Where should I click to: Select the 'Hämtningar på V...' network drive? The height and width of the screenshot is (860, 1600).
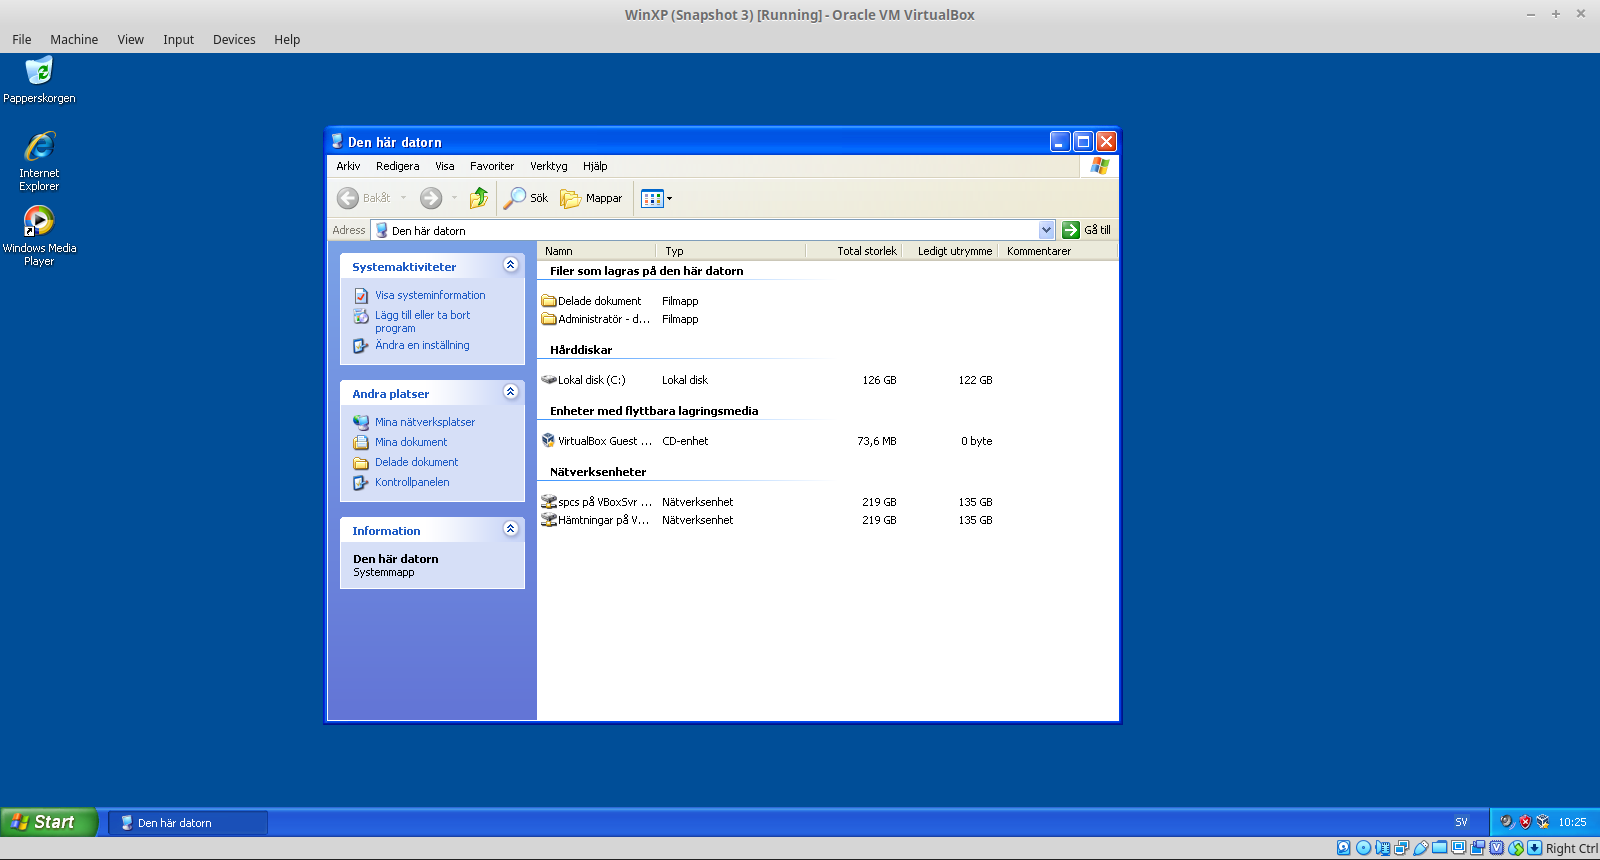595,520
